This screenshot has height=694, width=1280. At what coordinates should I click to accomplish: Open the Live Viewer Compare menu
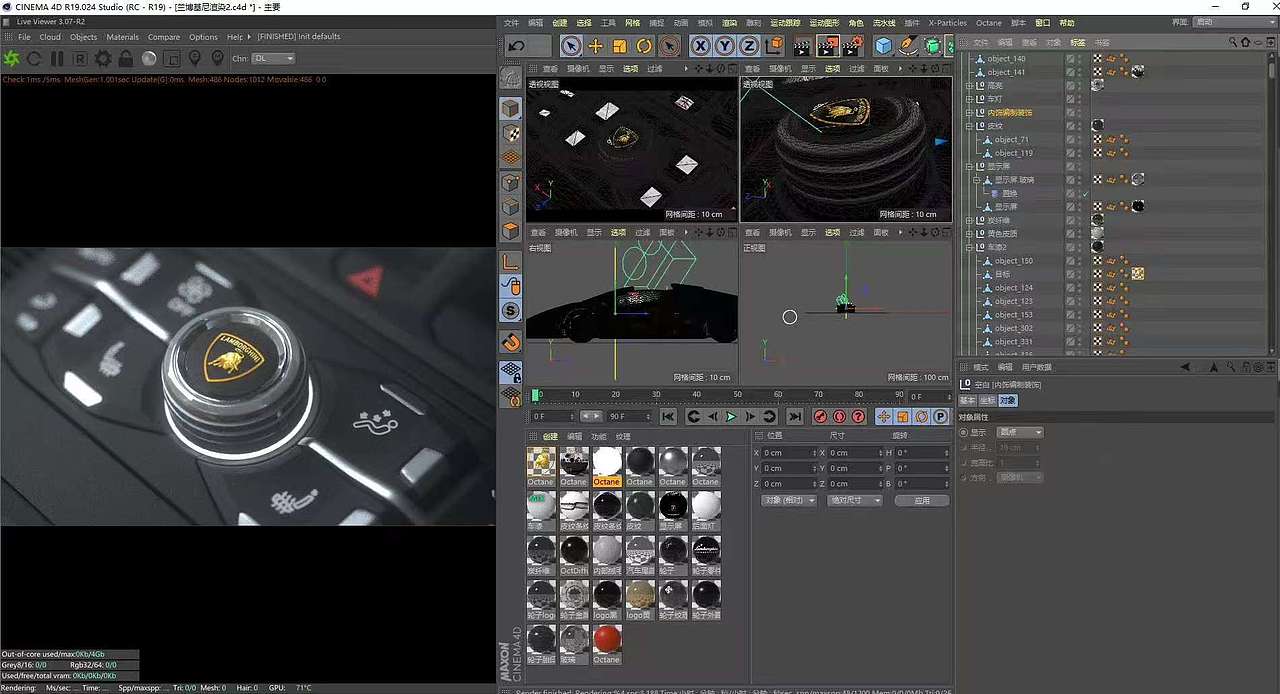(x=164, y=37)
